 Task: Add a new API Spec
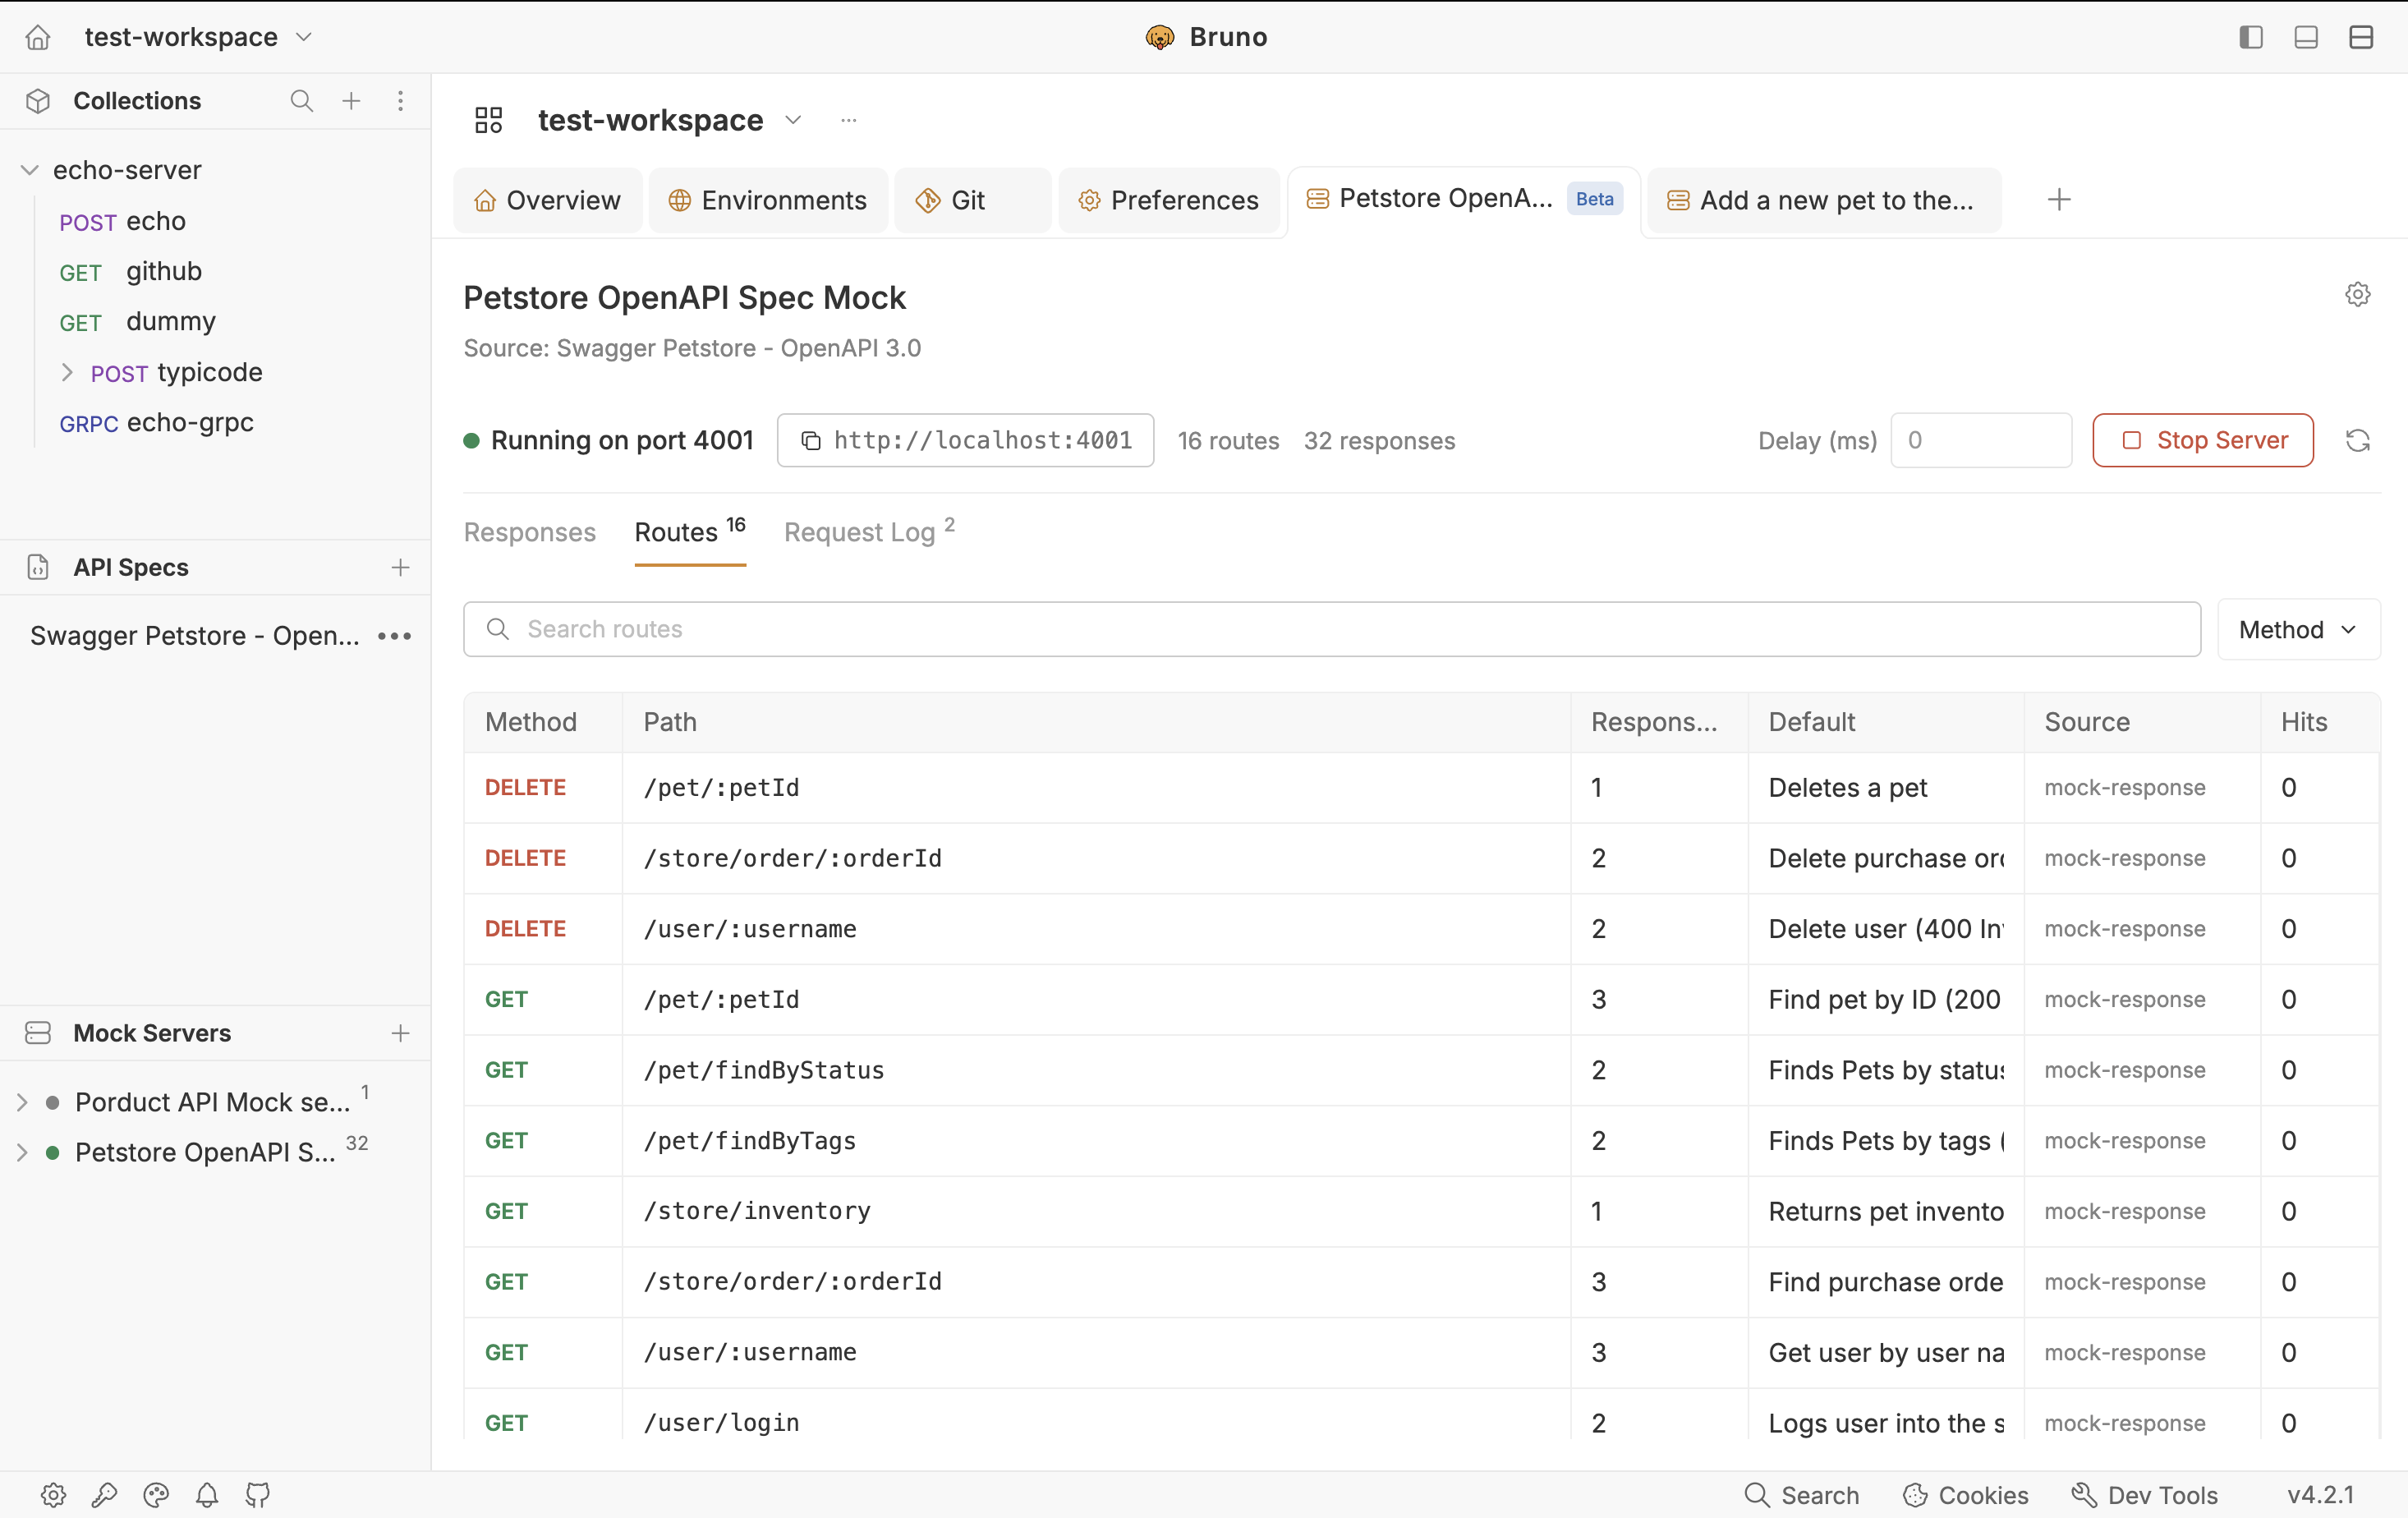coord(400,567)
